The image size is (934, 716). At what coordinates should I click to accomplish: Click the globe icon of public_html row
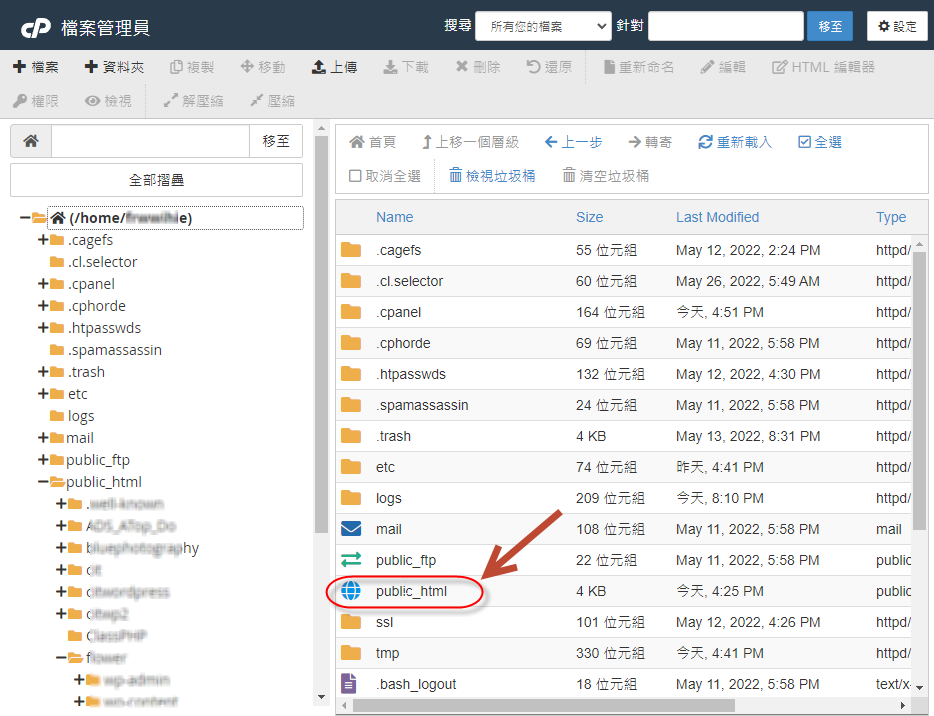[x=351, y=591]
